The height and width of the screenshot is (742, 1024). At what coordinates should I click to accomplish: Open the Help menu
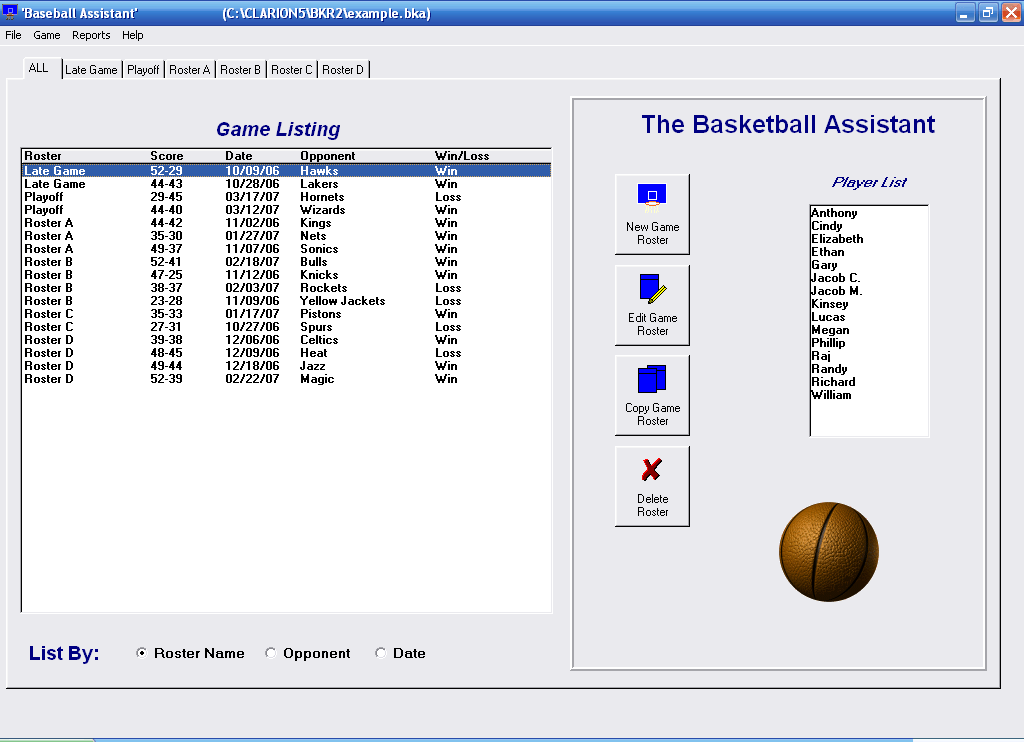(133, 35)
